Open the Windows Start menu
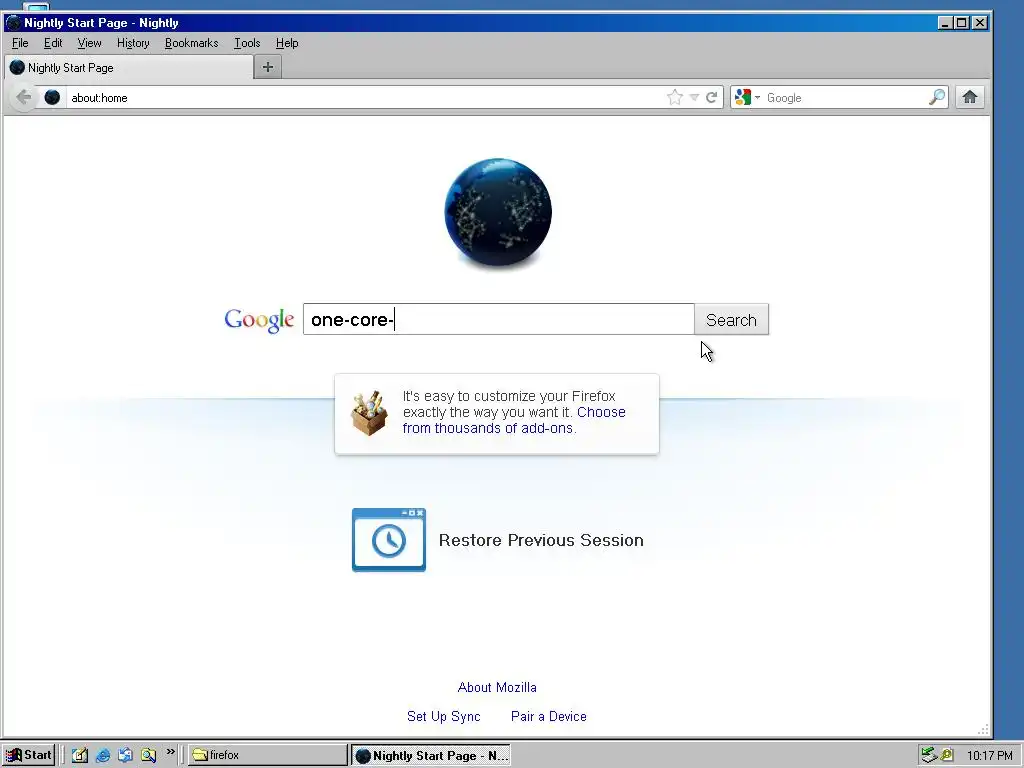The height and width of the screenshot is (768, 1024). tap(28, 755)
